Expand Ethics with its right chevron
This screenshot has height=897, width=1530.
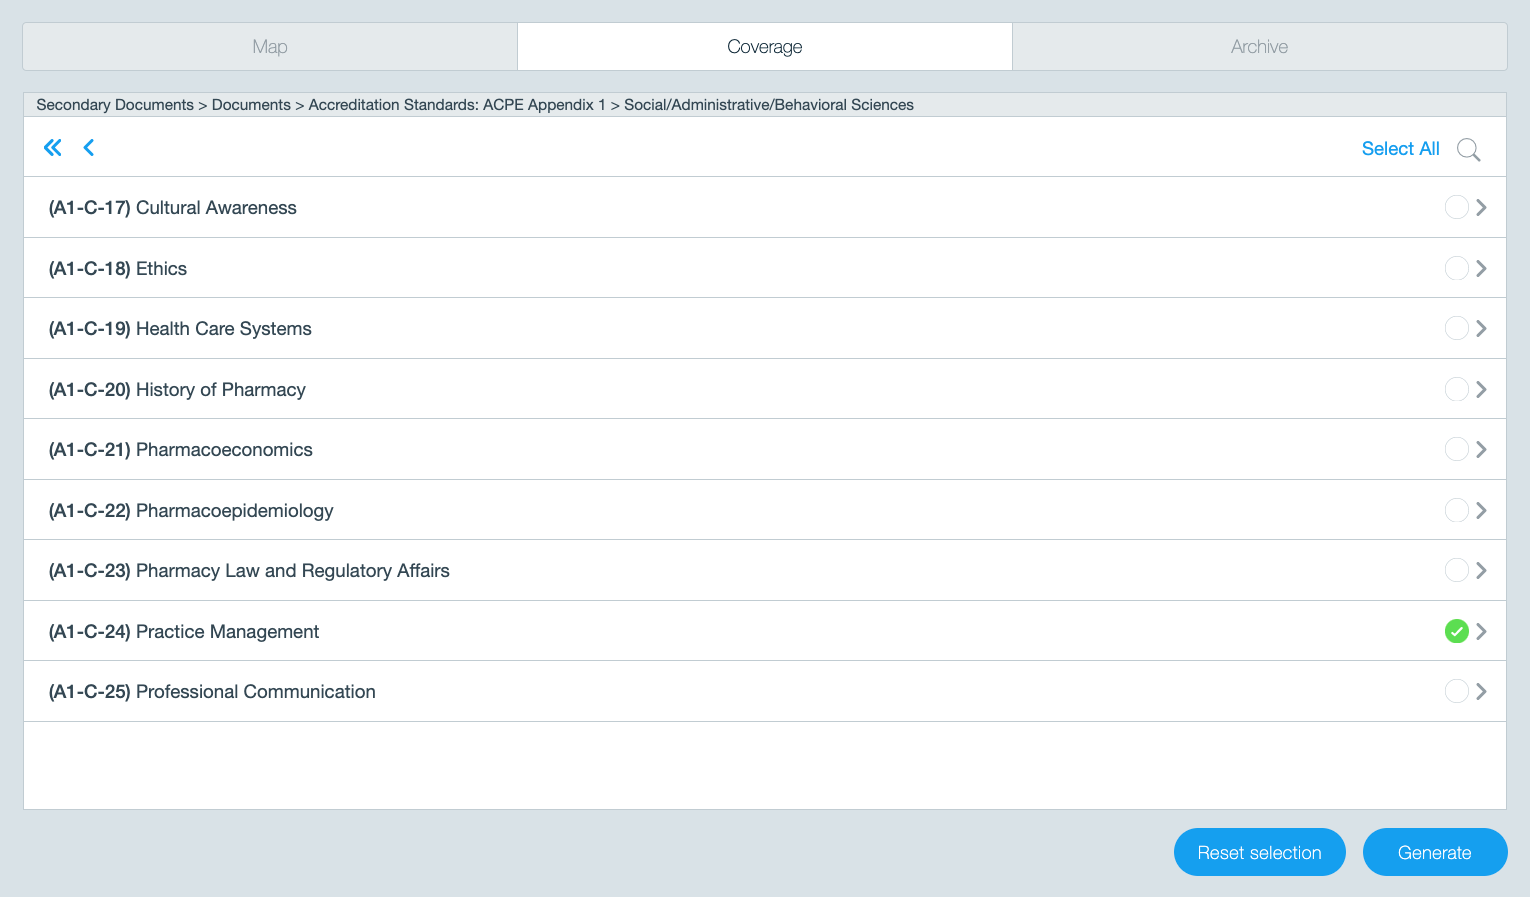[x=1482, y=268]
